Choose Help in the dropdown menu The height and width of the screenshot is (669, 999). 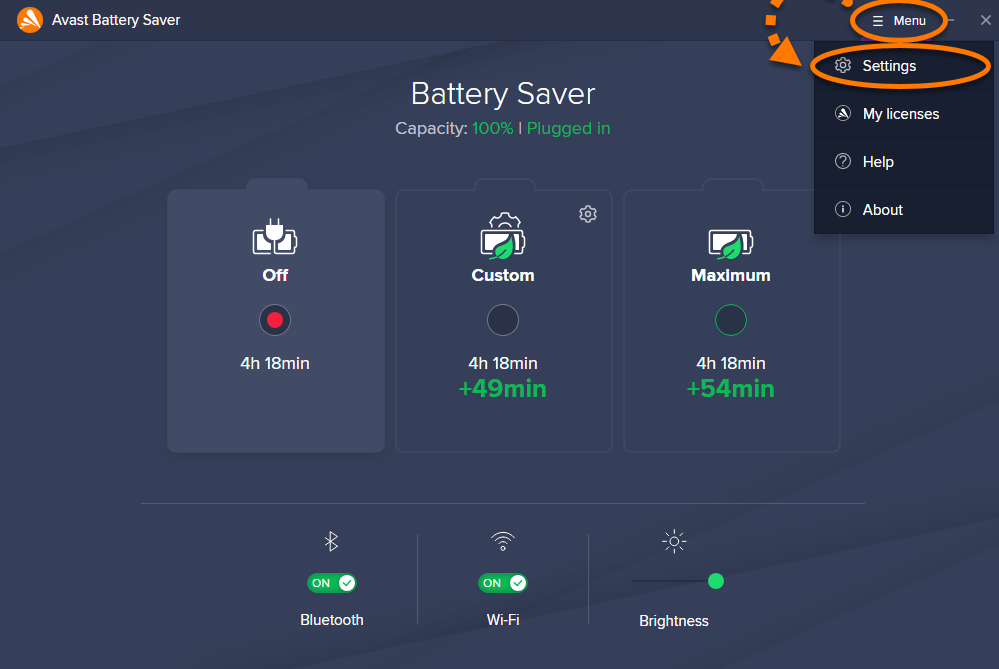click(x=903, y=161)
